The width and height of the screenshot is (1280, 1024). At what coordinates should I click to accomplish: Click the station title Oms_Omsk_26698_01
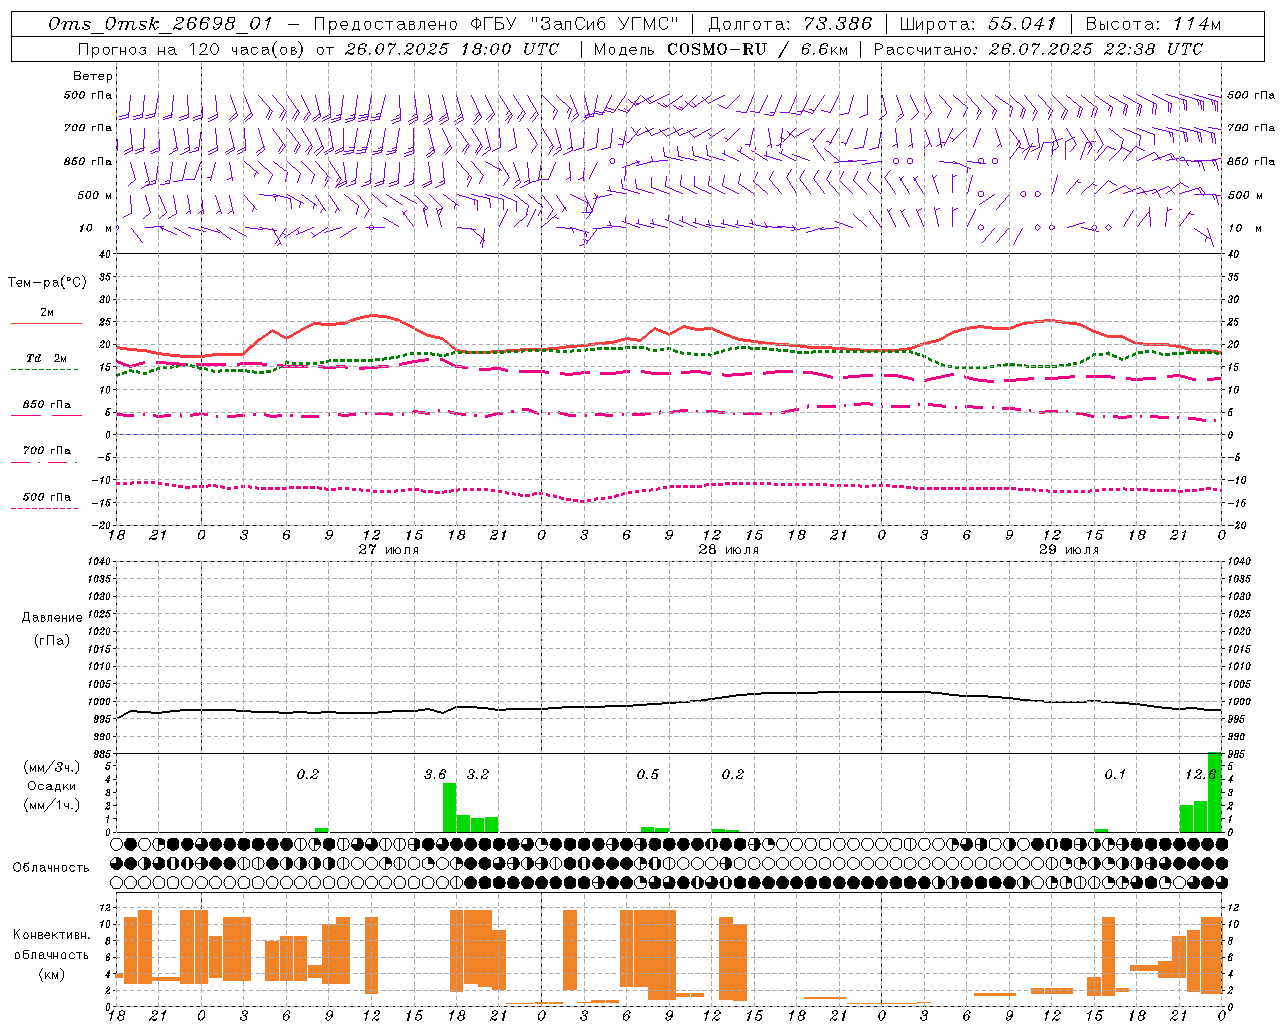[x=160, y=24]
